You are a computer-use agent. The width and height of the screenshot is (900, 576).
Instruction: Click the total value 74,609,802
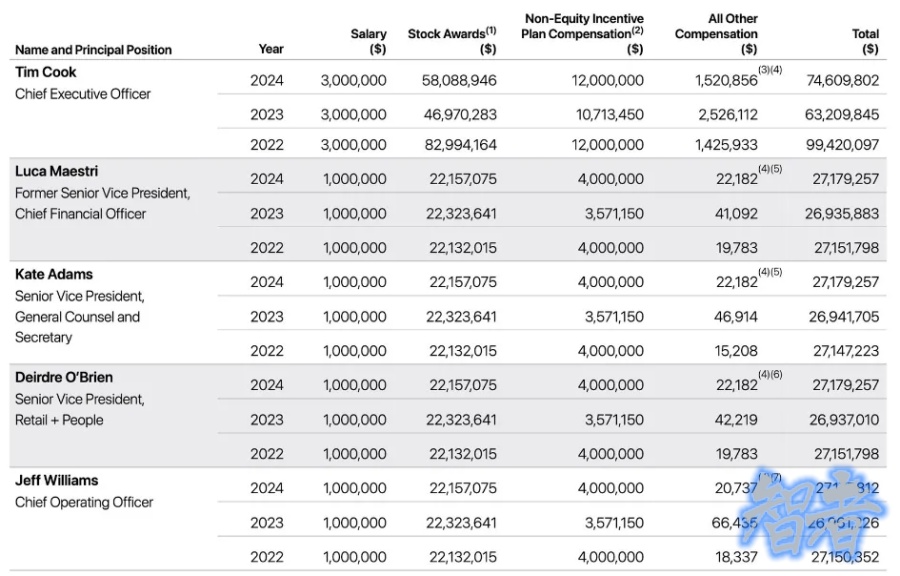[843, 80]
